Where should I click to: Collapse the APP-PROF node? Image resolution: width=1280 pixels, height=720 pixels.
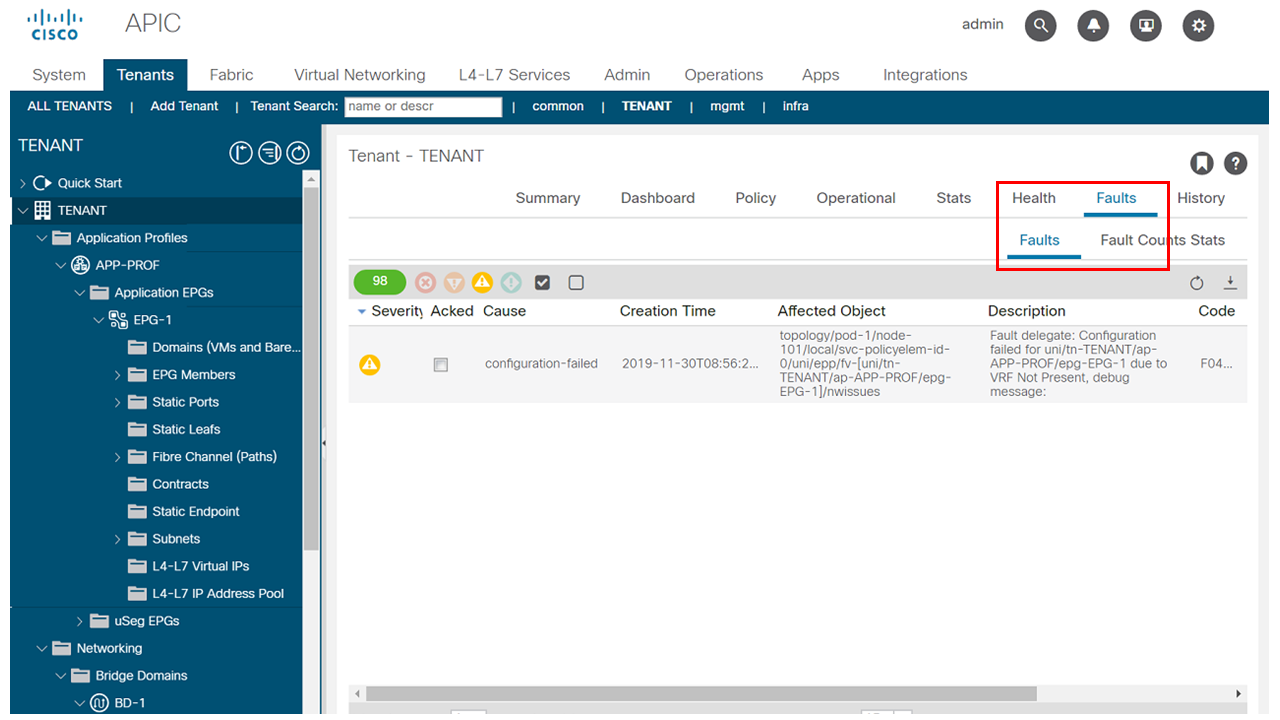click(x=61, y=265)
